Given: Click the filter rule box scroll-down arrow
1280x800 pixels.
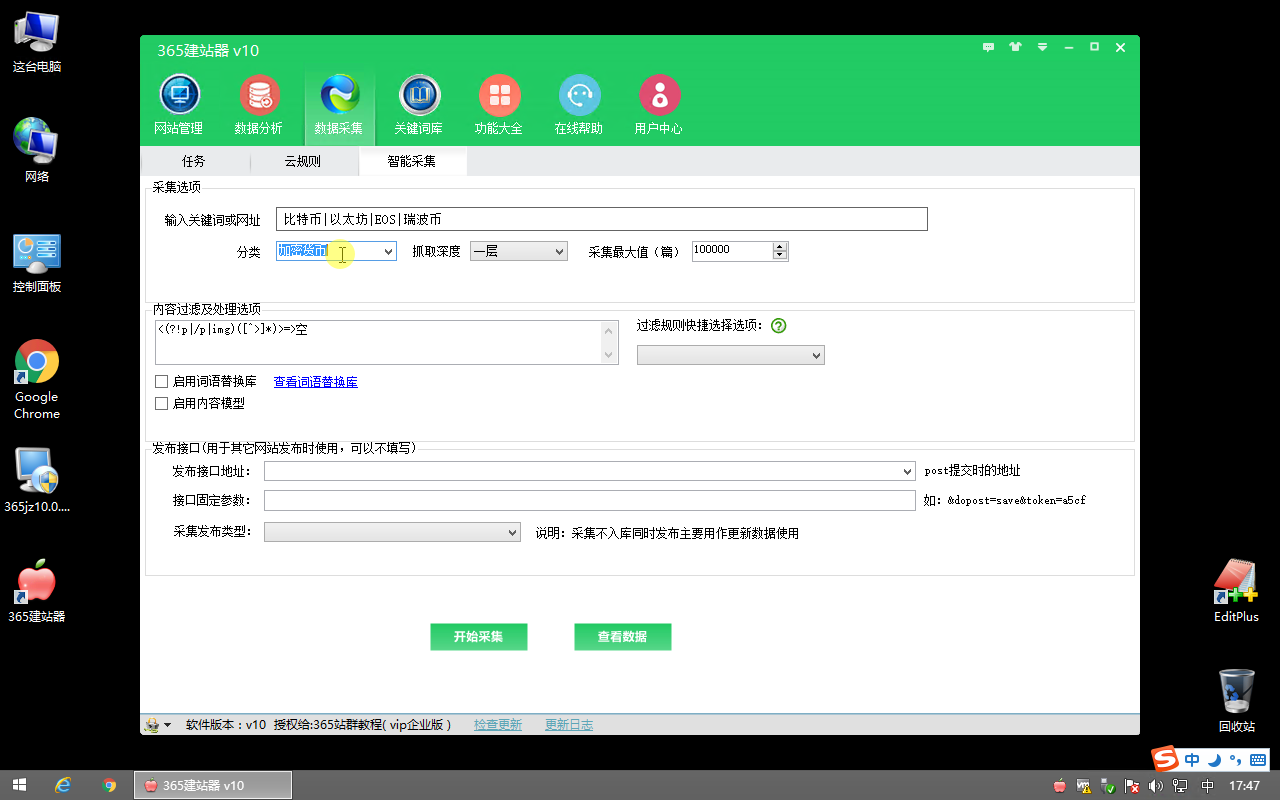Looking at the screenshot, I should coord(610,355).
